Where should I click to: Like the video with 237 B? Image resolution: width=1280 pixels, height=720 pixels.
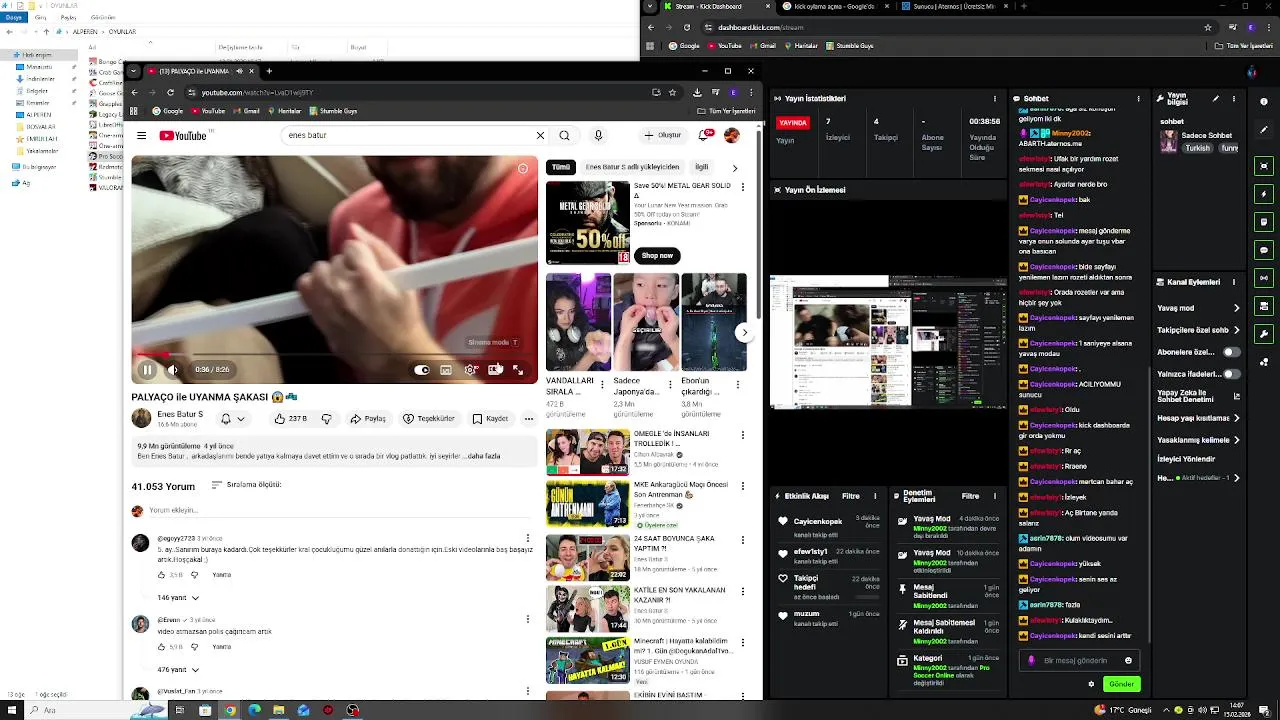click(x=291, y=419)
